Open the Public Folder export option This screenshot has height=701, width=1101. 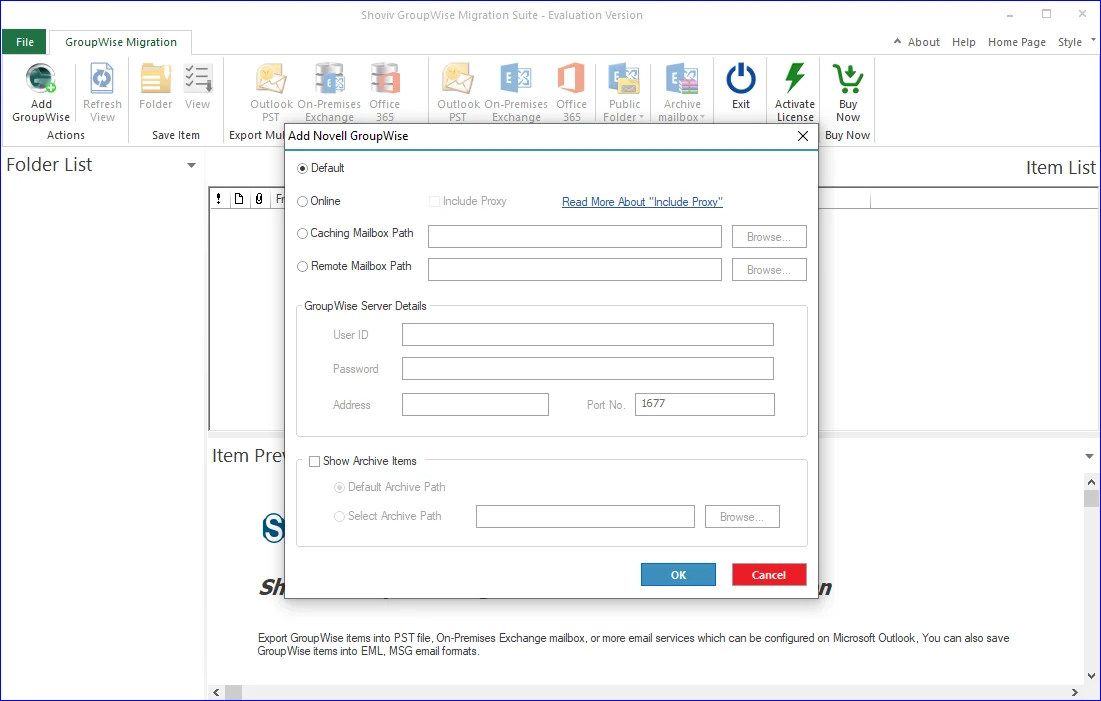point(624,79)
